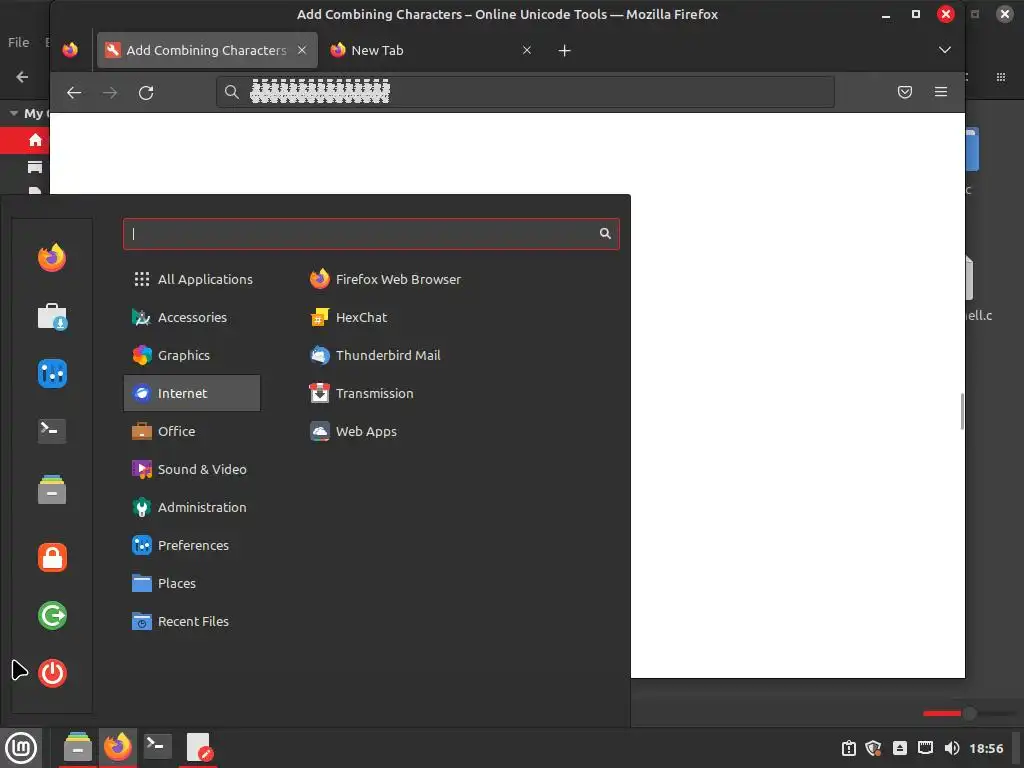Open Recent Files category
The image size is (1024, 768).
[x=192, y=621]
